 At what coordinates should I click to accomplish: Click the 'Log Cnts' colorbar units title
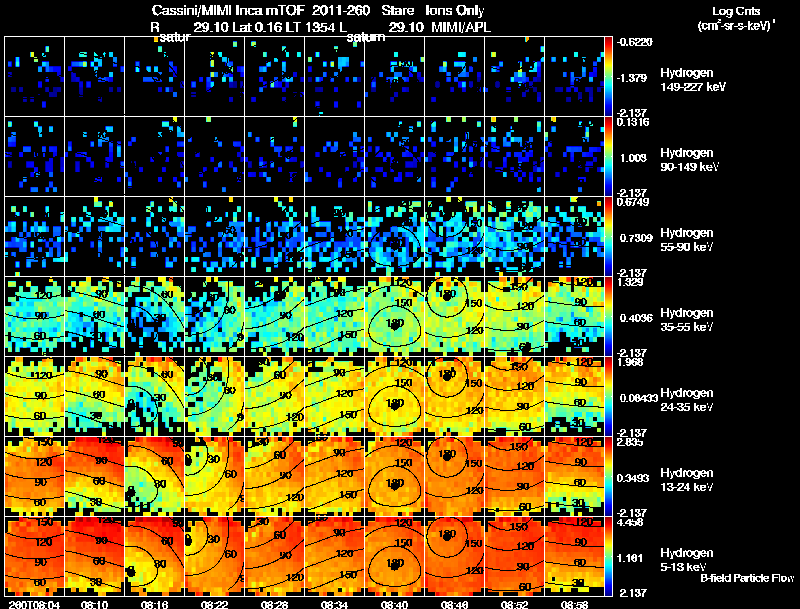click(735, 11)
